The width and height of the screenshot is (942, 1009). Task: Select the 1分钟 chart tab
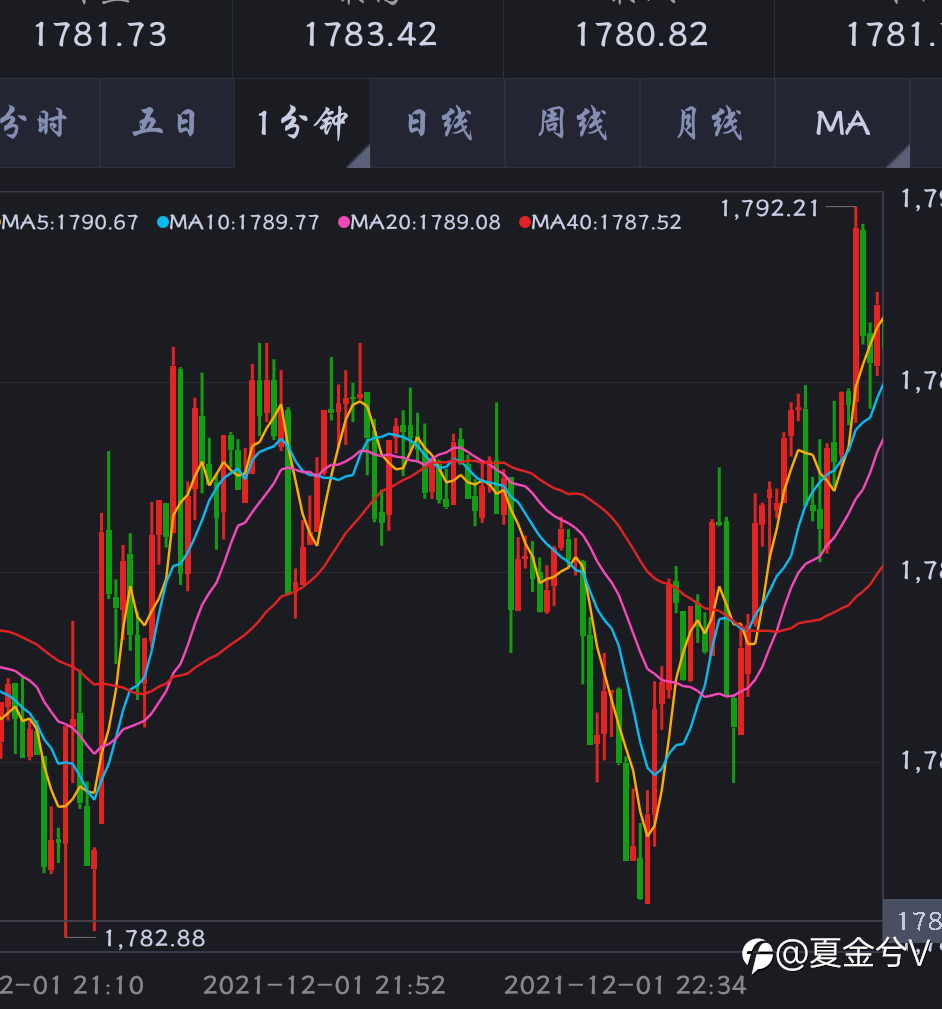pyautogui.click(x=302, y=123)
